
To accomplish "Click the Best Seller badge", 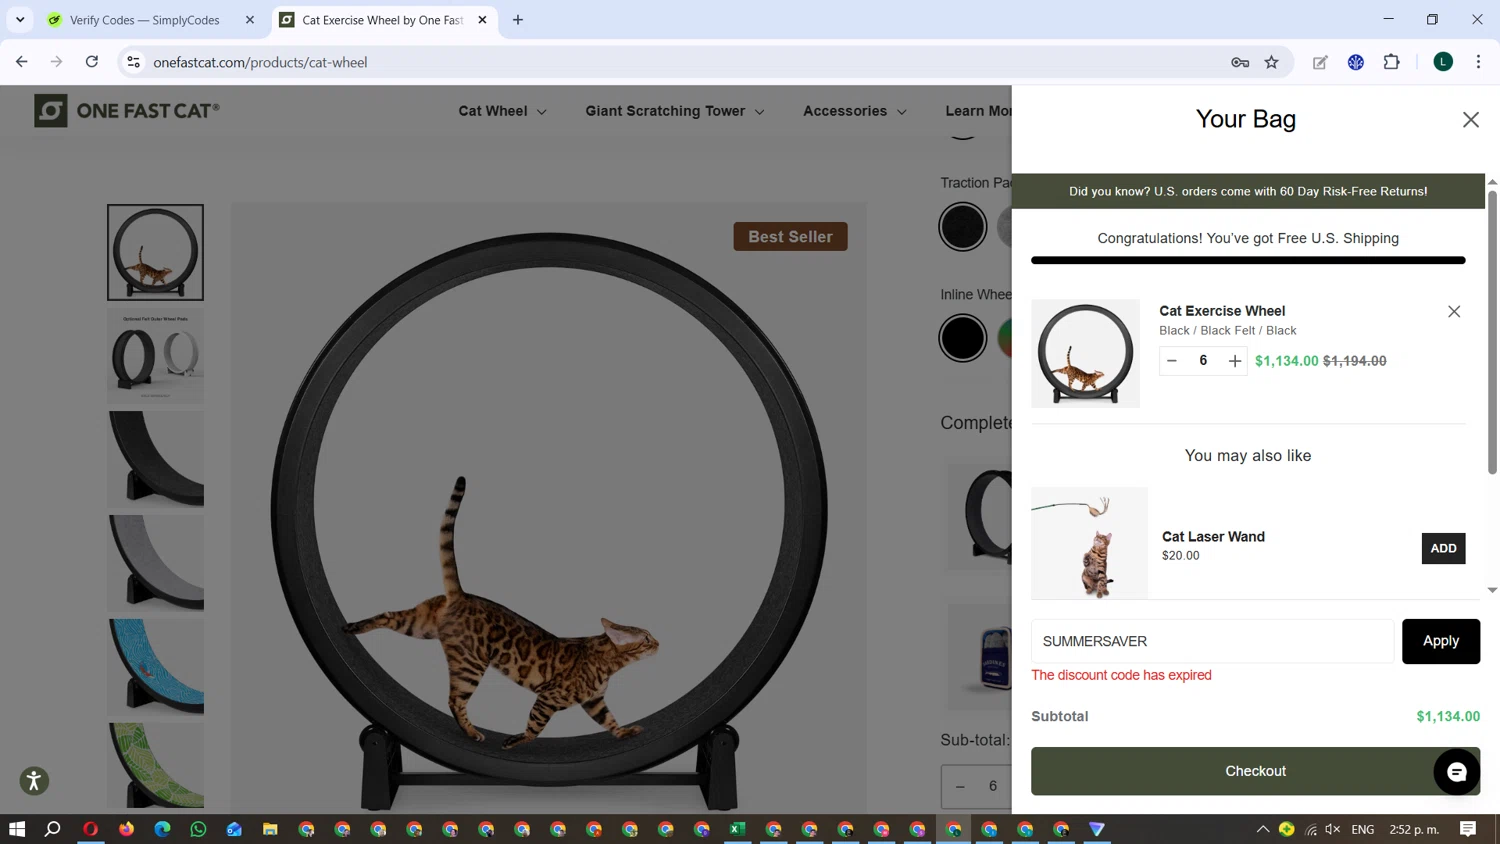I will 790,237.
